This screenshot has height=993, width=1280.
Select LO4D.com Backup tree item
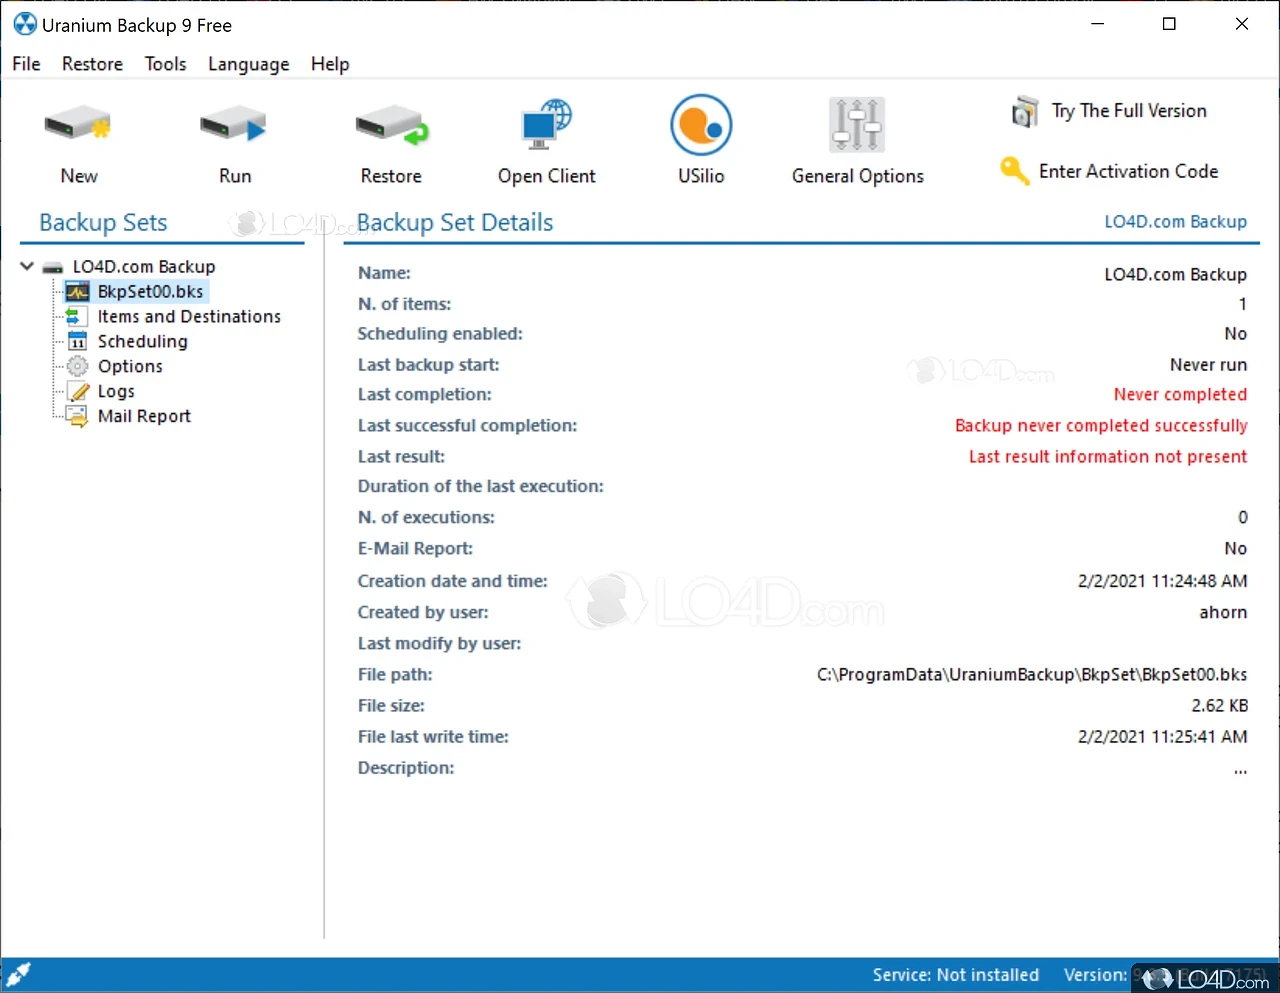click(144, 267)
